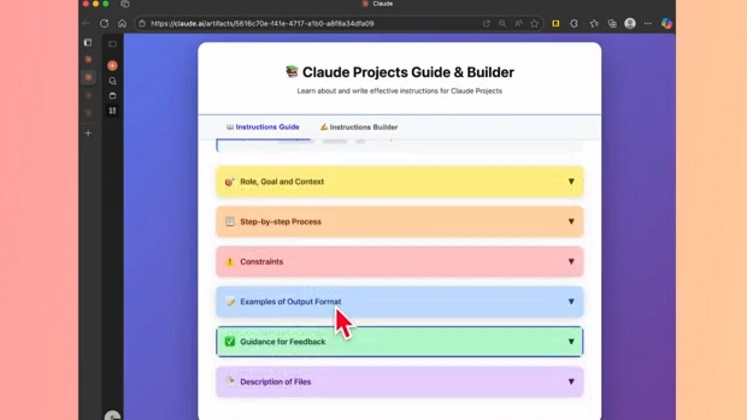This screenshot has width=747, height=420.
Task: Expand Description of Files arrow
Action: 571,381
